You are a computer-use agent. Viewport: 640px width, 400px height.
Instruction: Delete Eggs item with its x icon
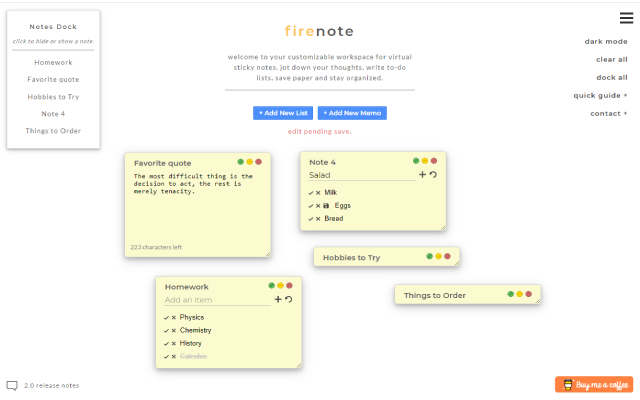[x=318, y=206]
